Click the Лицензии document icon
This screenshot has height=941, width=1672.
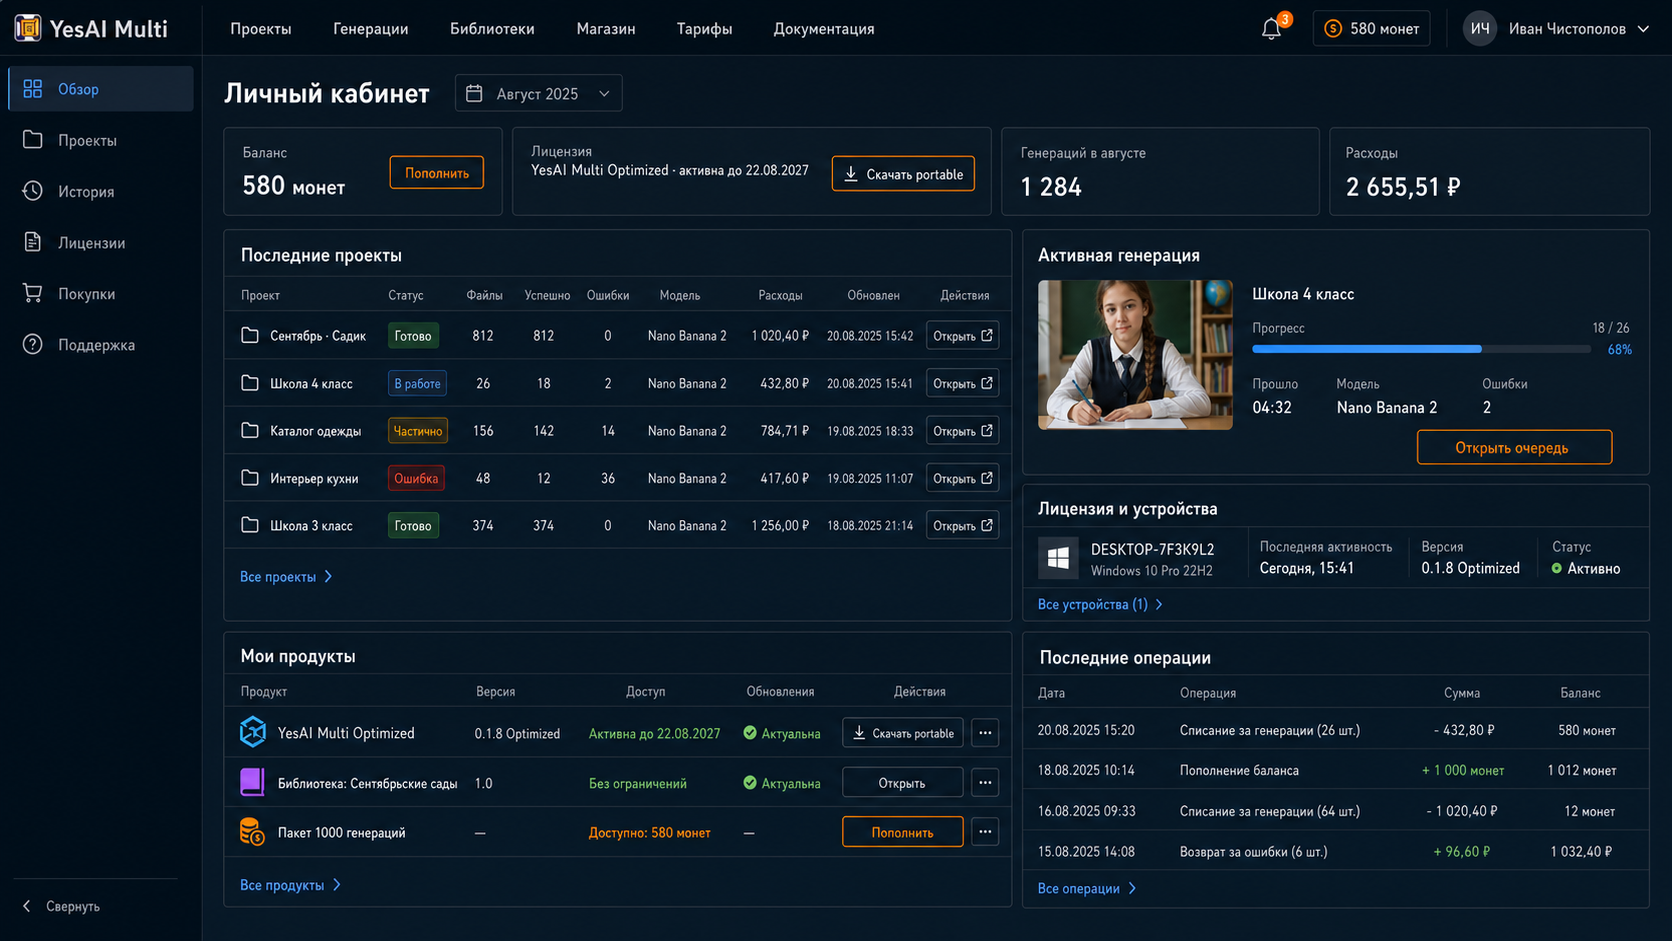click(33, 242)
